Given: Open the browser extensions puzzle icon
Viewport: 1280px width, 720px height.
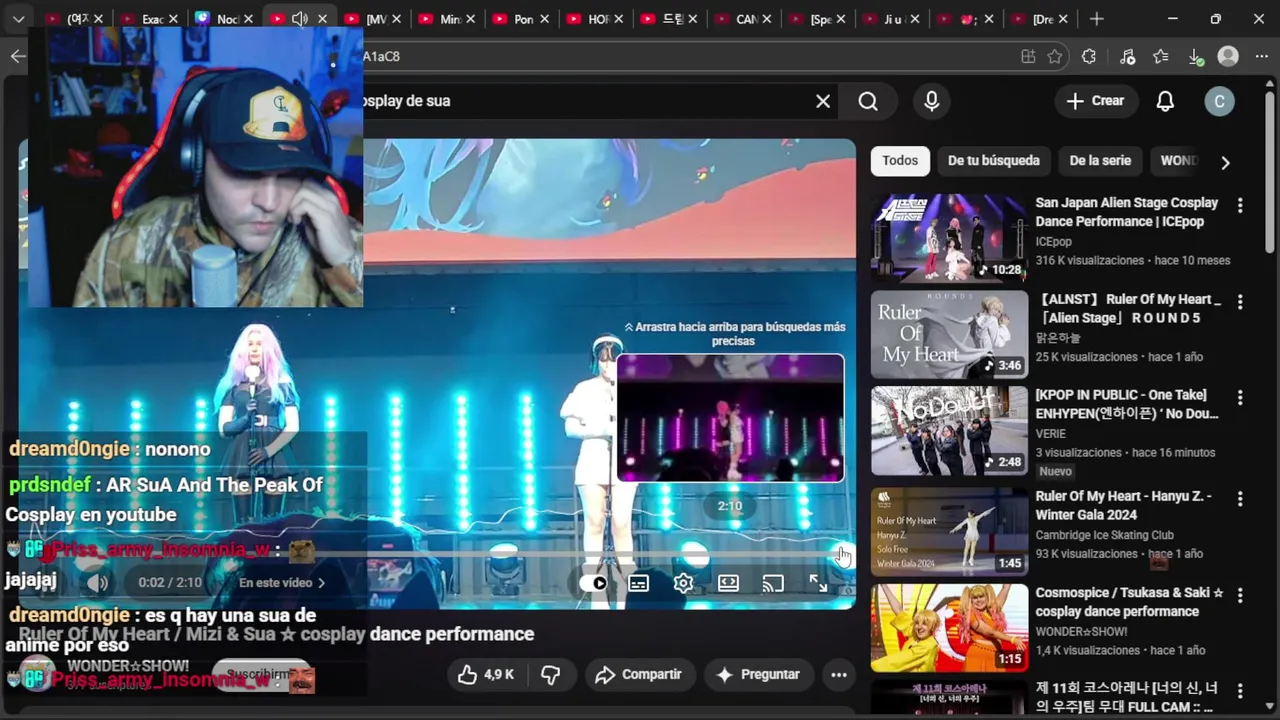Looking at the screenshot, I should [1089, 57].
